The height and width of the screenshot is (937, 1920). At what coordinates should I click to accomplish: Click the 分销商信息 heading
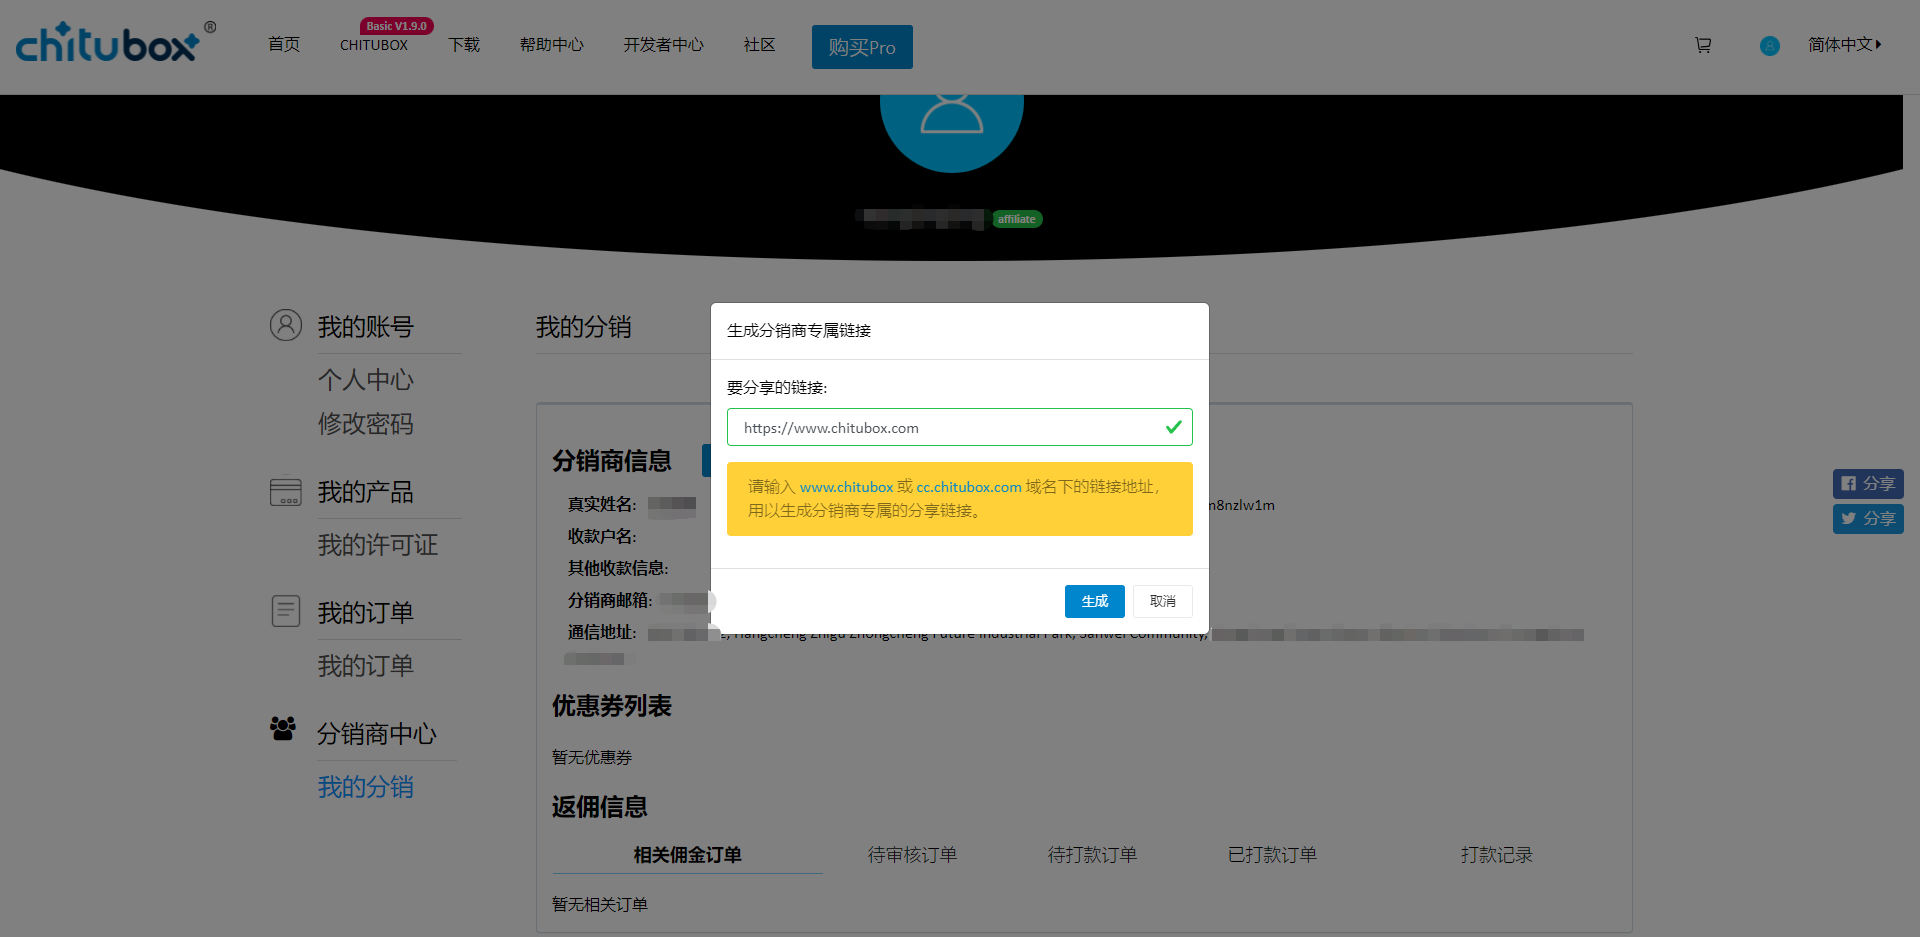tap(612, 461)
